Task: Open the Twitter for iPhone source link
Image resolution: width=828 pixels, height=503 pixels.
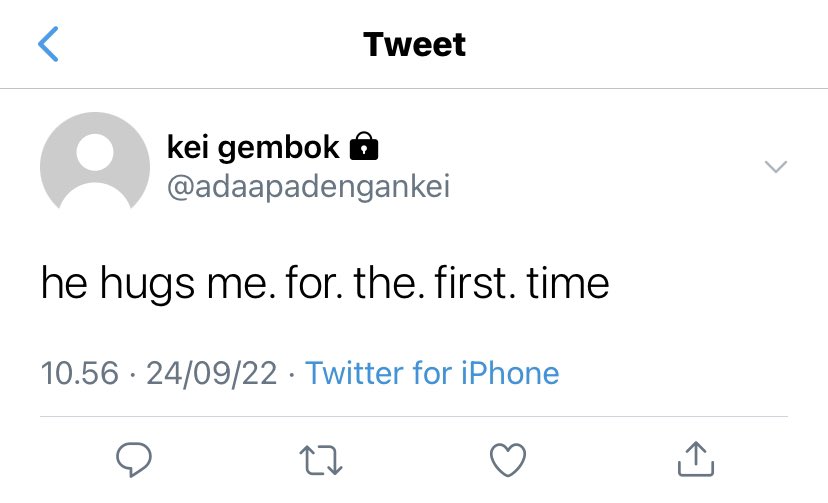Action: tap(432, 373)
